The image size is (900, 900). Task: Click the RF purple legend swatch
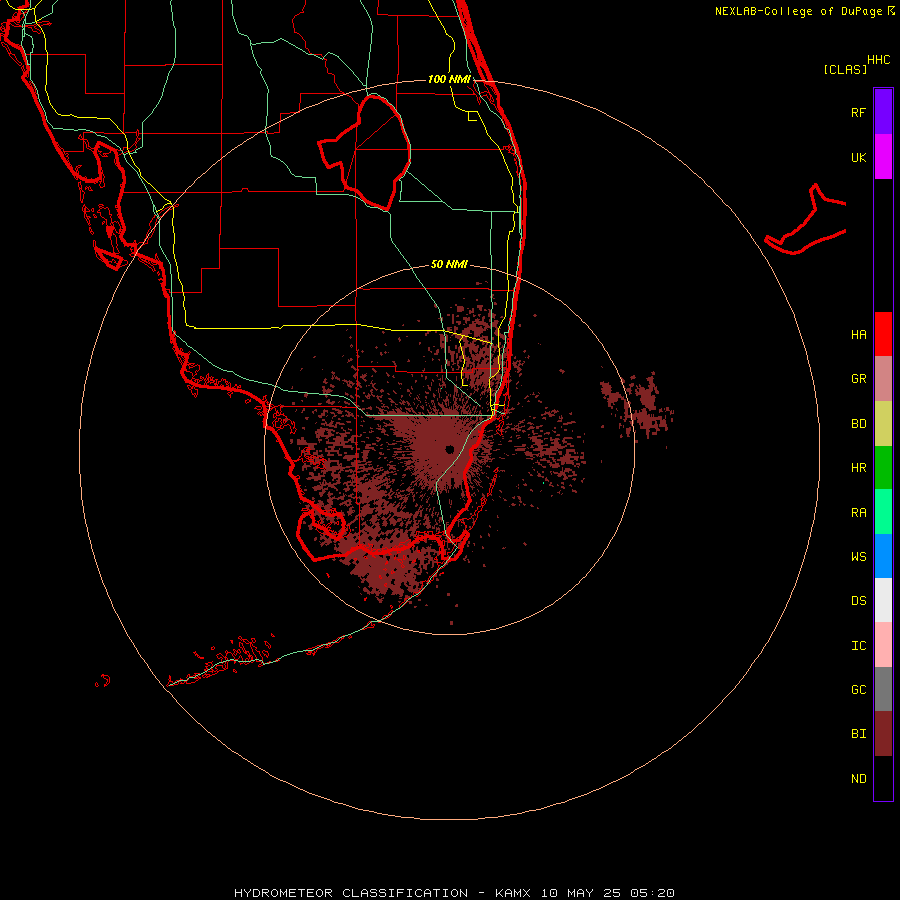pos(883,112)
